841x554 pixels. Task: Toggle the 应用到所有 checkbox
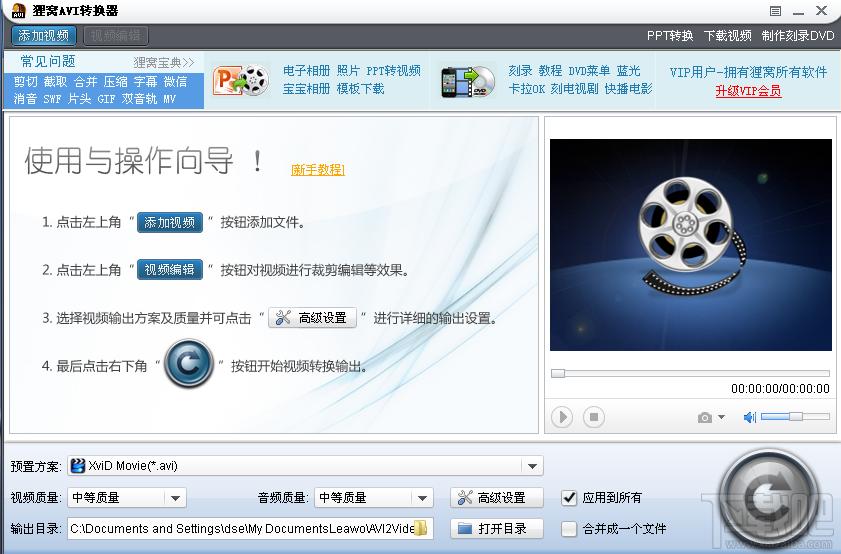coord(569,498)
